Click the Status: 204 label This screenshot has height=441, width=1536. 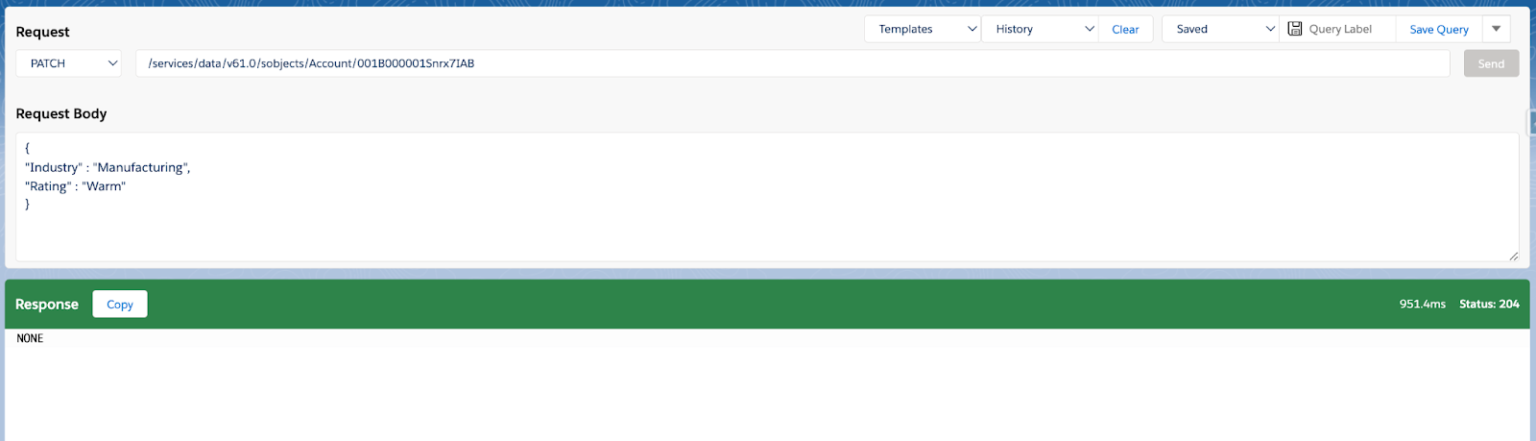click(x=1490, y=304)
